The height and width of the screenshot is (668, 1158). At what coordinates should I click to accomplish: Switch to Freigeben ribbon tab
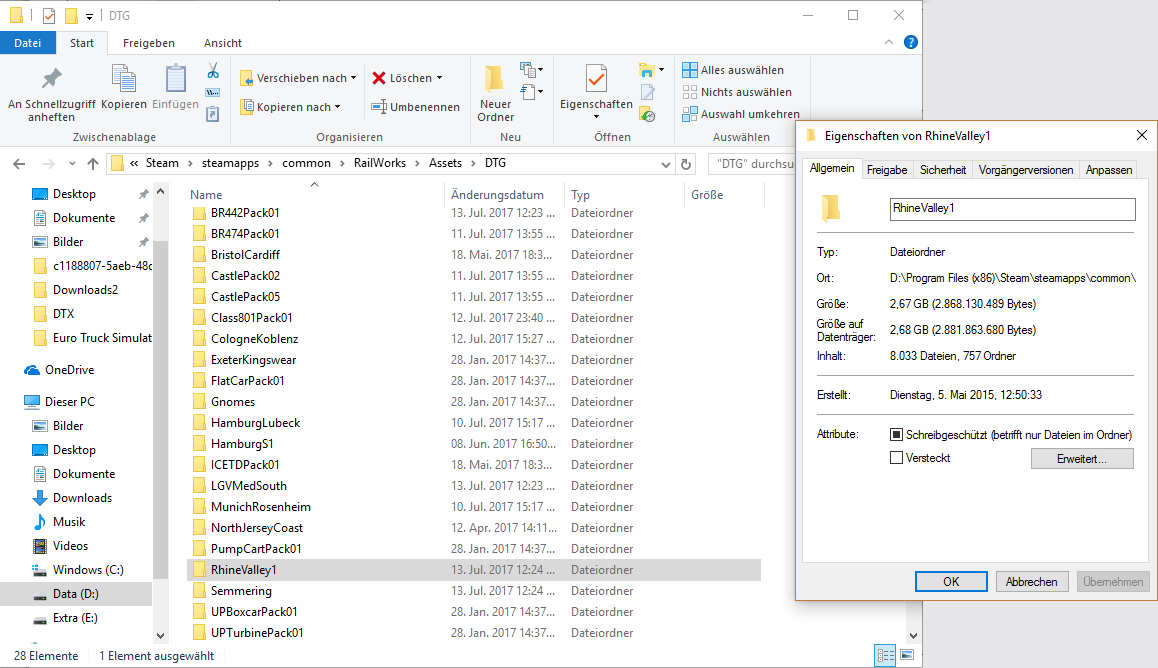tap(148, 43)
